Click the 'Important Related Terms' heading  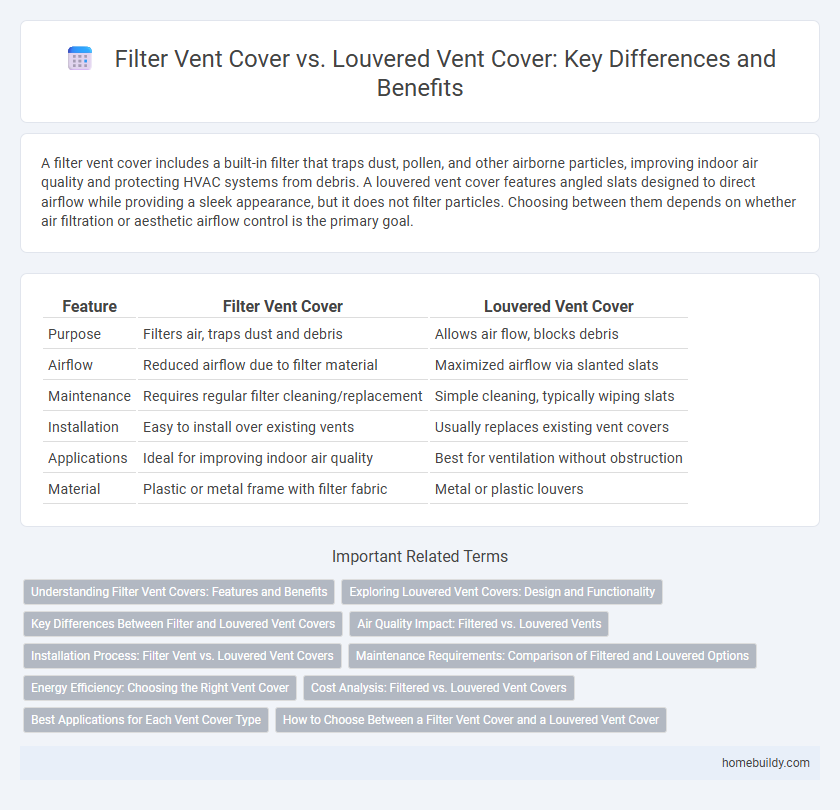(420, 556)
